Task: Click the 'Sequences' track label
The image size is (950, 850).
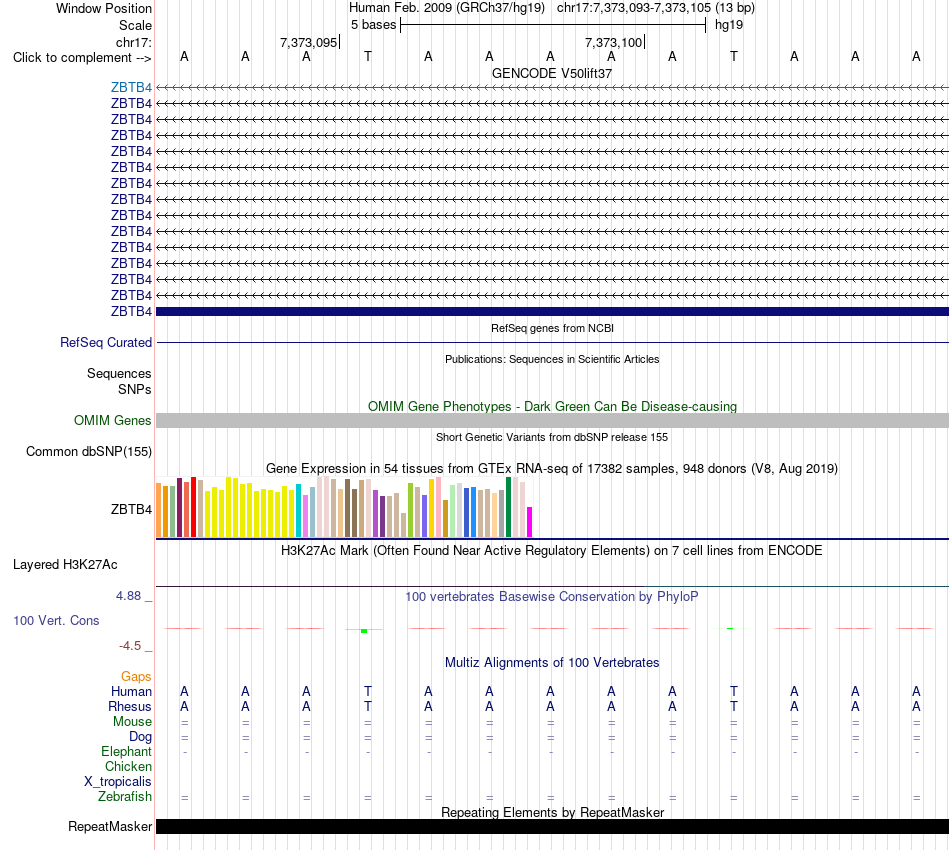Action: click(x=119, y=373)
